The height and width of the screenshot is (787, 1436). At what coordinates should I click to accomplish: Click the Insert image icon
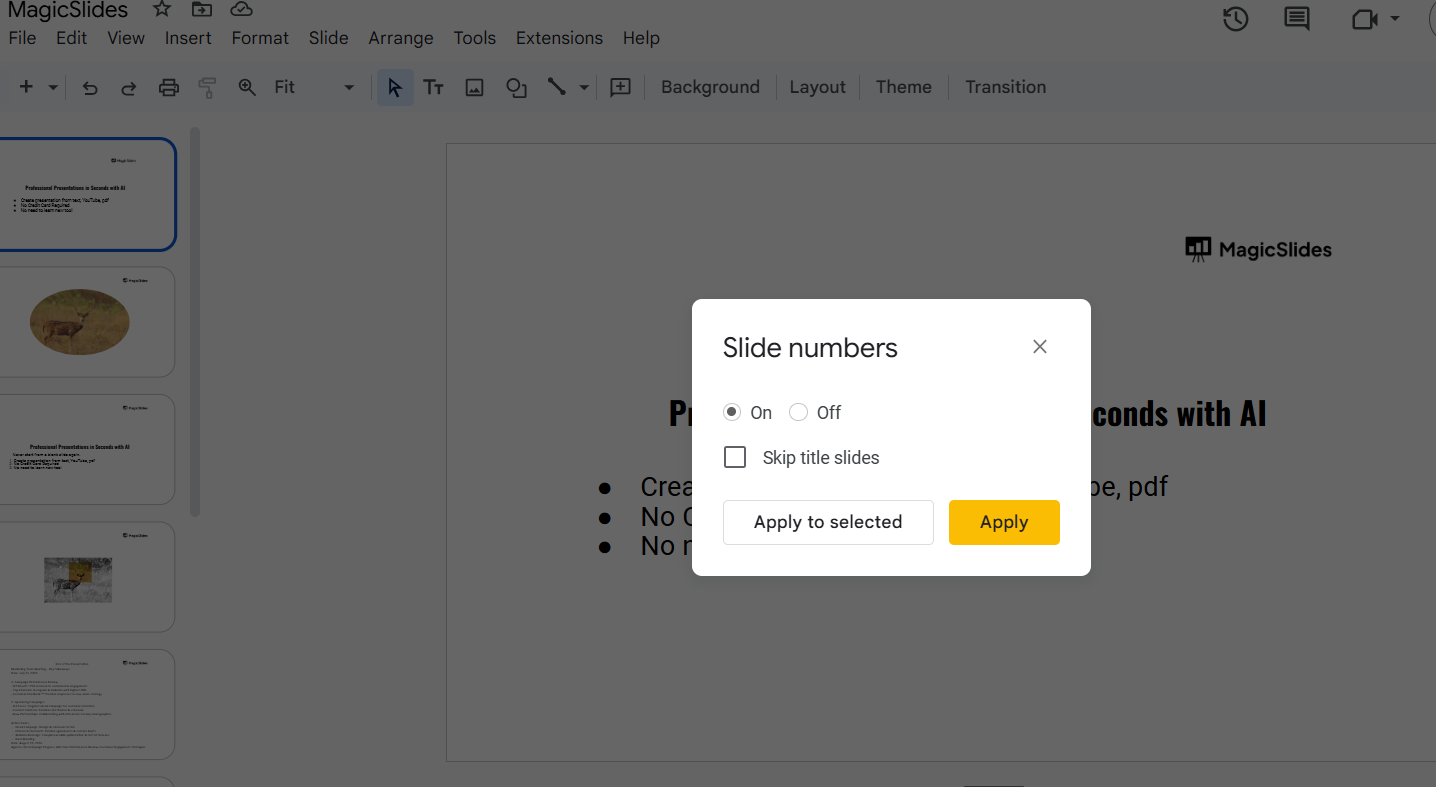pos(474,88)
